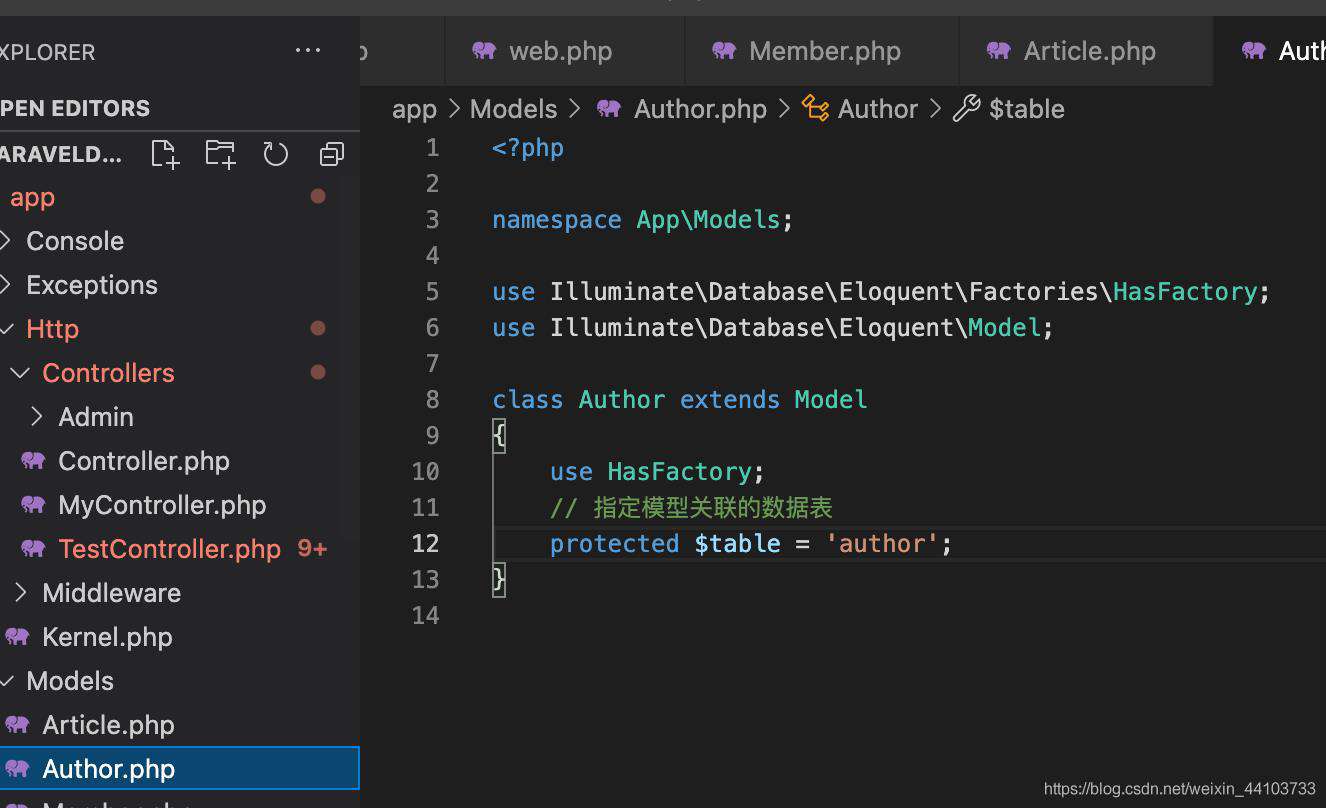Expand the Exceptions folder
Viewport: 1326px width, 808px height.
pyautogui.click(x=7, y=285)
